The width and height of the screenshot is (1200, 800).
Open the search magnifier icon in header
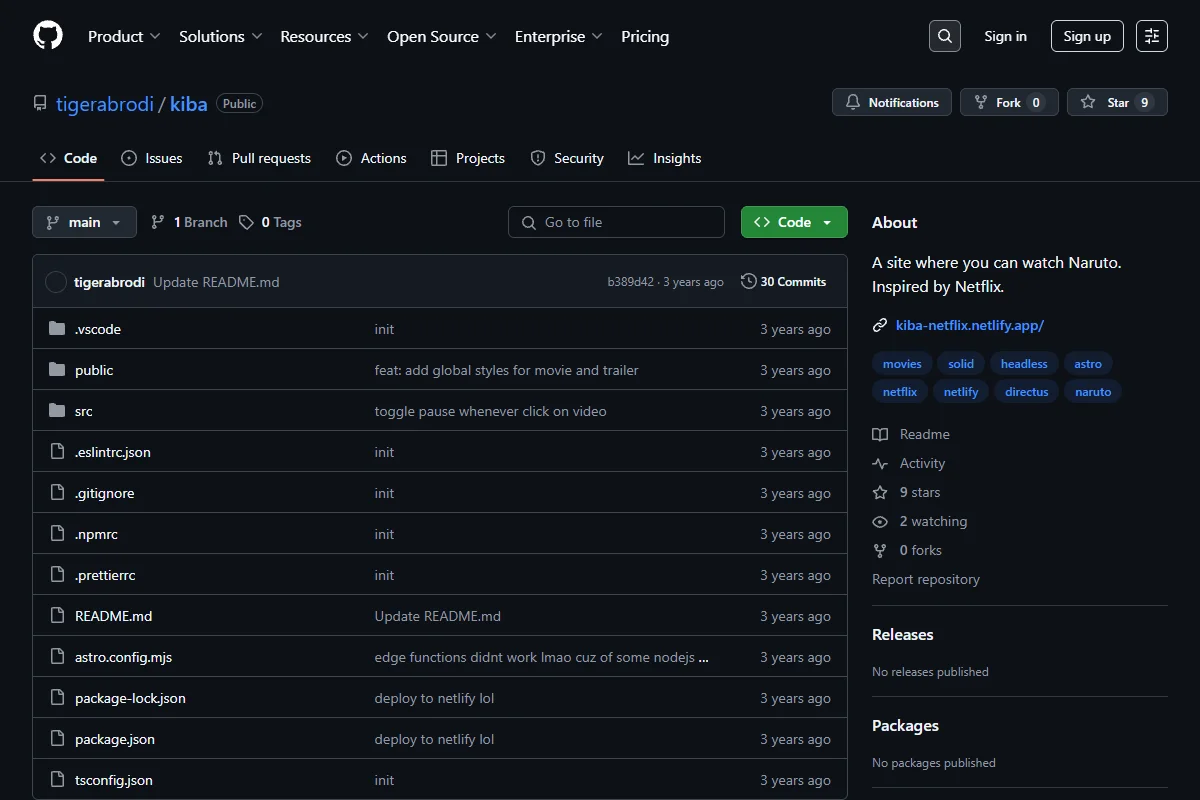pyautogui.click(x=945, y=36)
